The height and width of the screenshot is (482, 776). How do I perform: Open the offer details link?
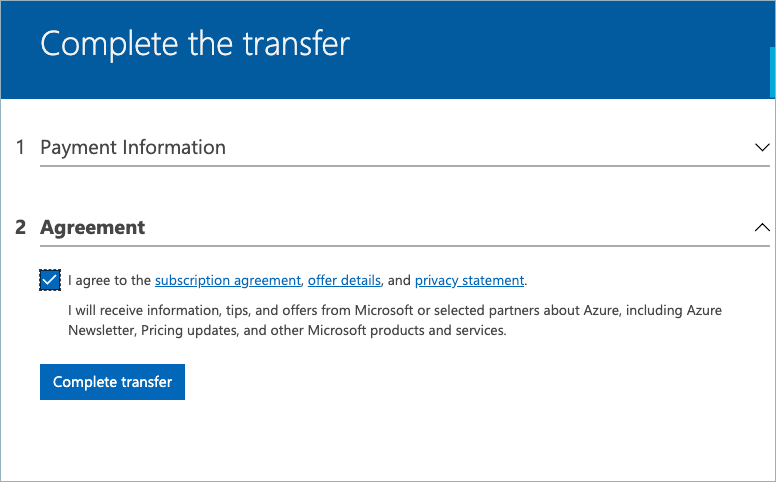[x=344, y=280]
